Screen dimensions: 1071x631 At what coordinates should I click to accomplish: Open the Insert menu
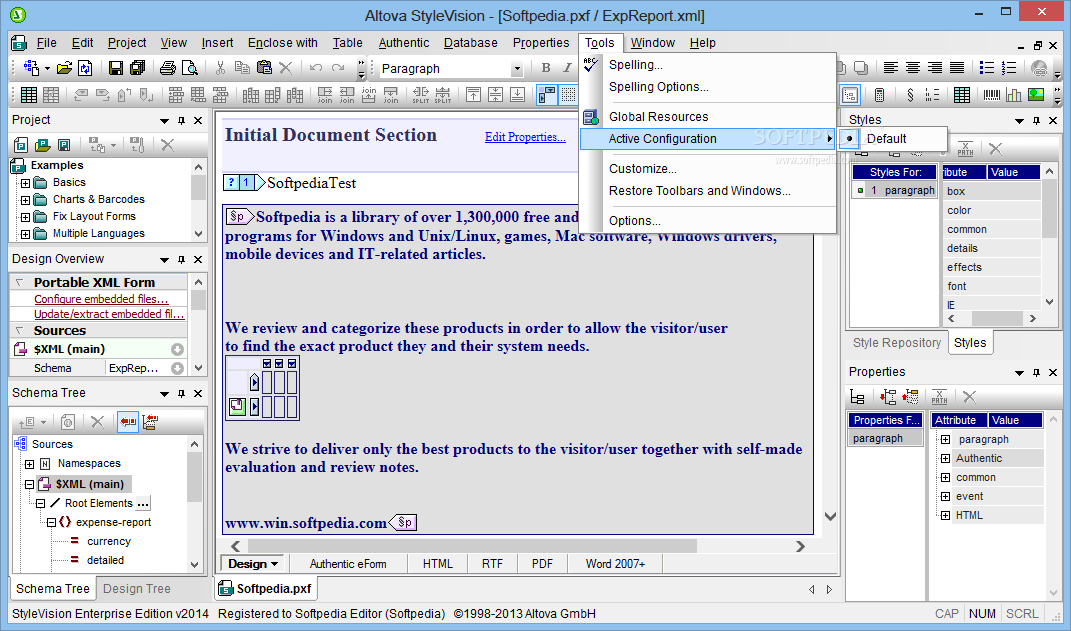click(x=217, y=43)
